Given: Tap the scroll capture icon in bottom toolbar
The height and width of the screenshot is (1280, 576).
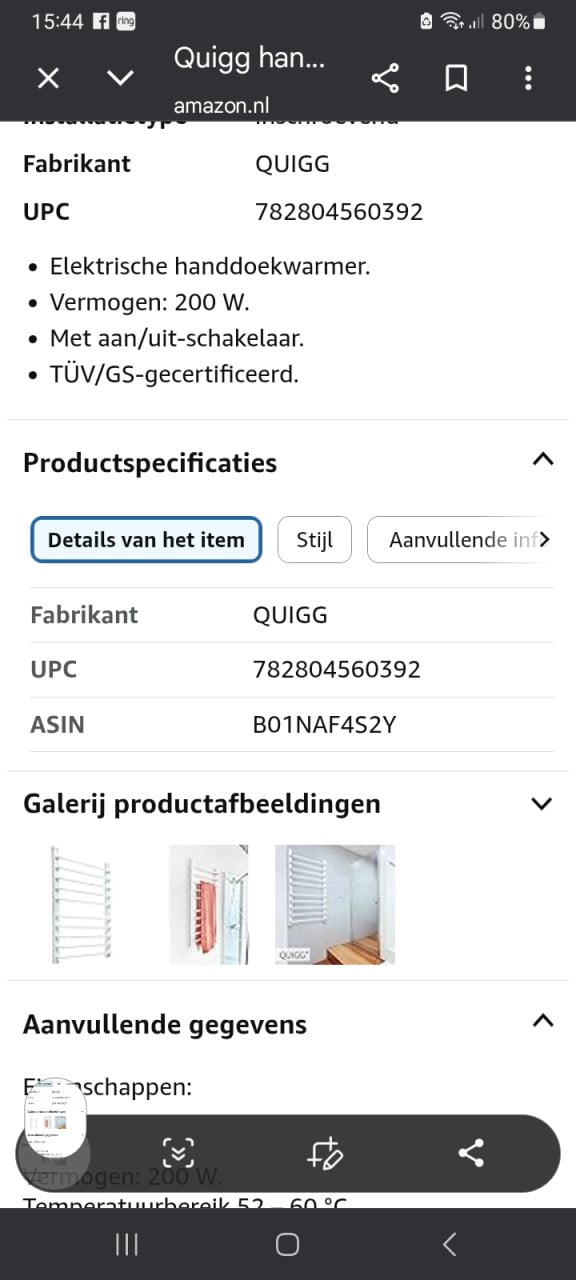Looking at the screenshot, I should pyautogui.click(x=178, y=1152).
